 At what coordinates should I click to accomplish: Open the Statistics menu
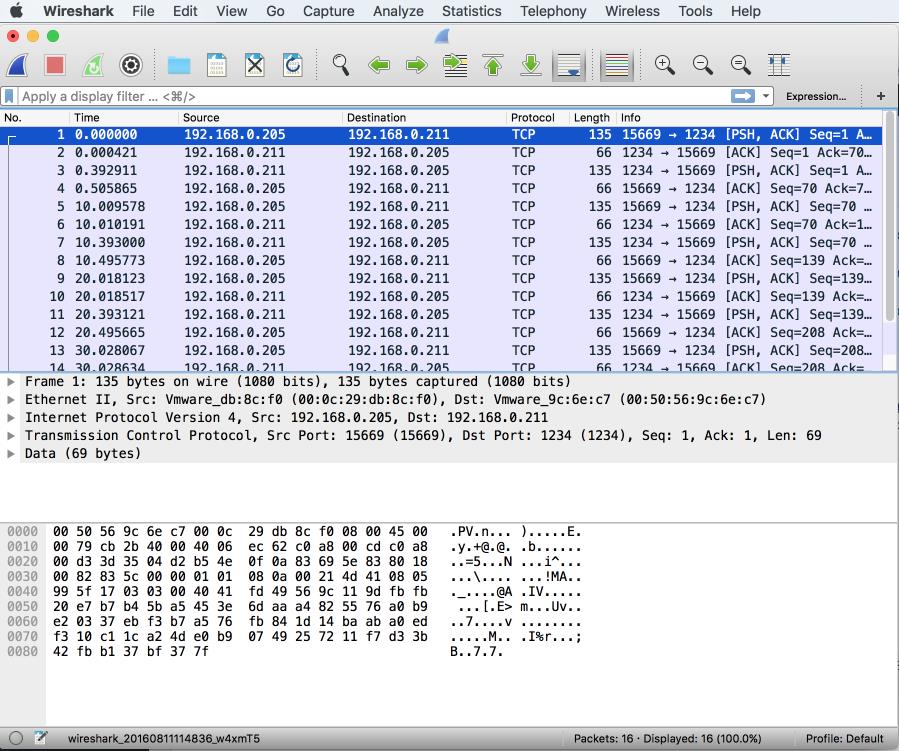[471, 11]
